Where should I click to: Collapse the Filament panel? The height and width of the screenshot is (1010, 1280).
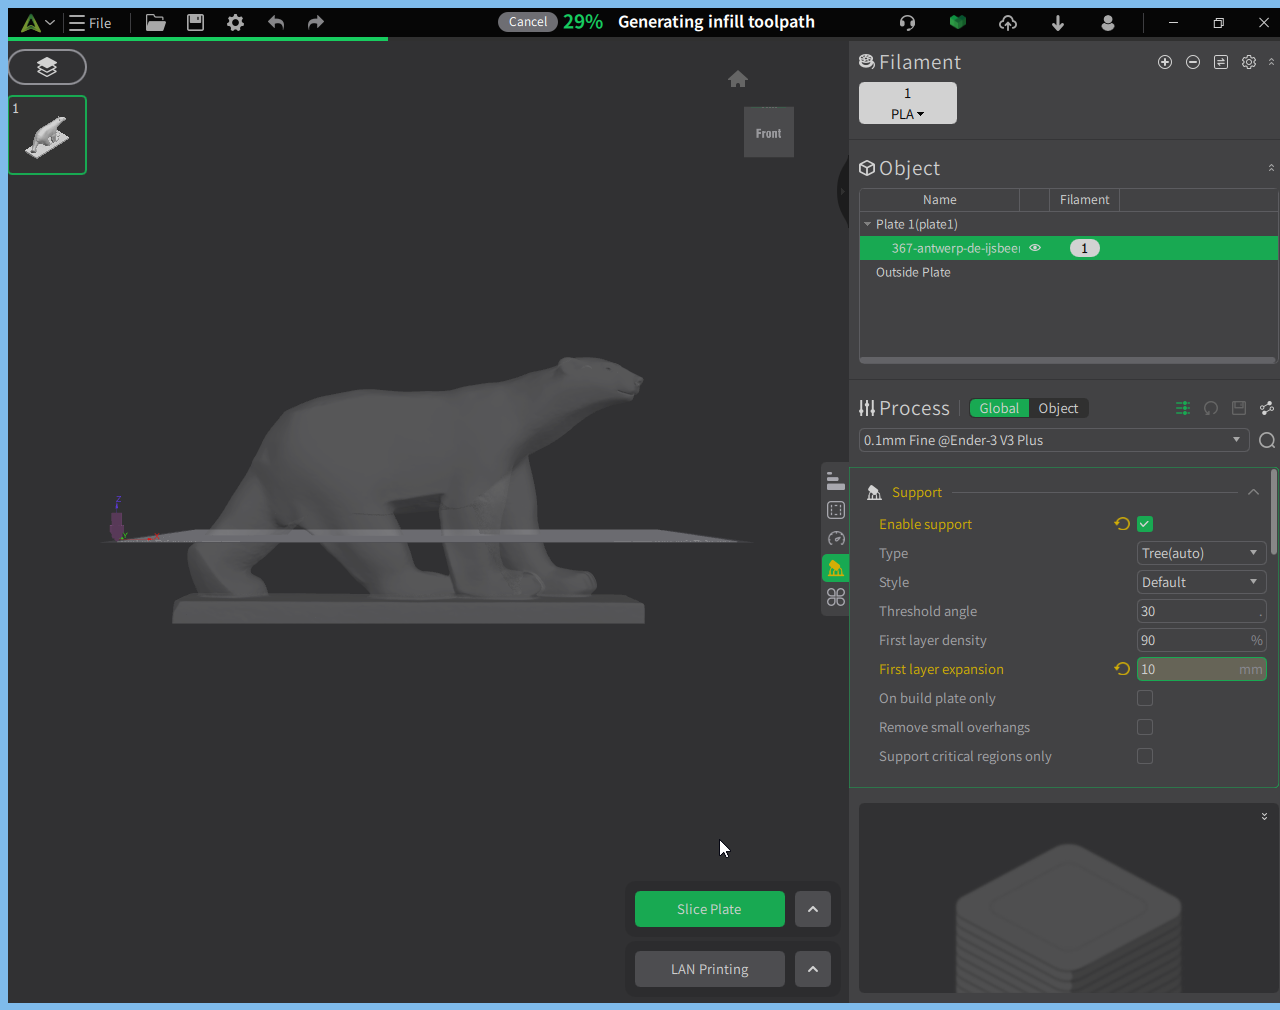coord(1271,62)
